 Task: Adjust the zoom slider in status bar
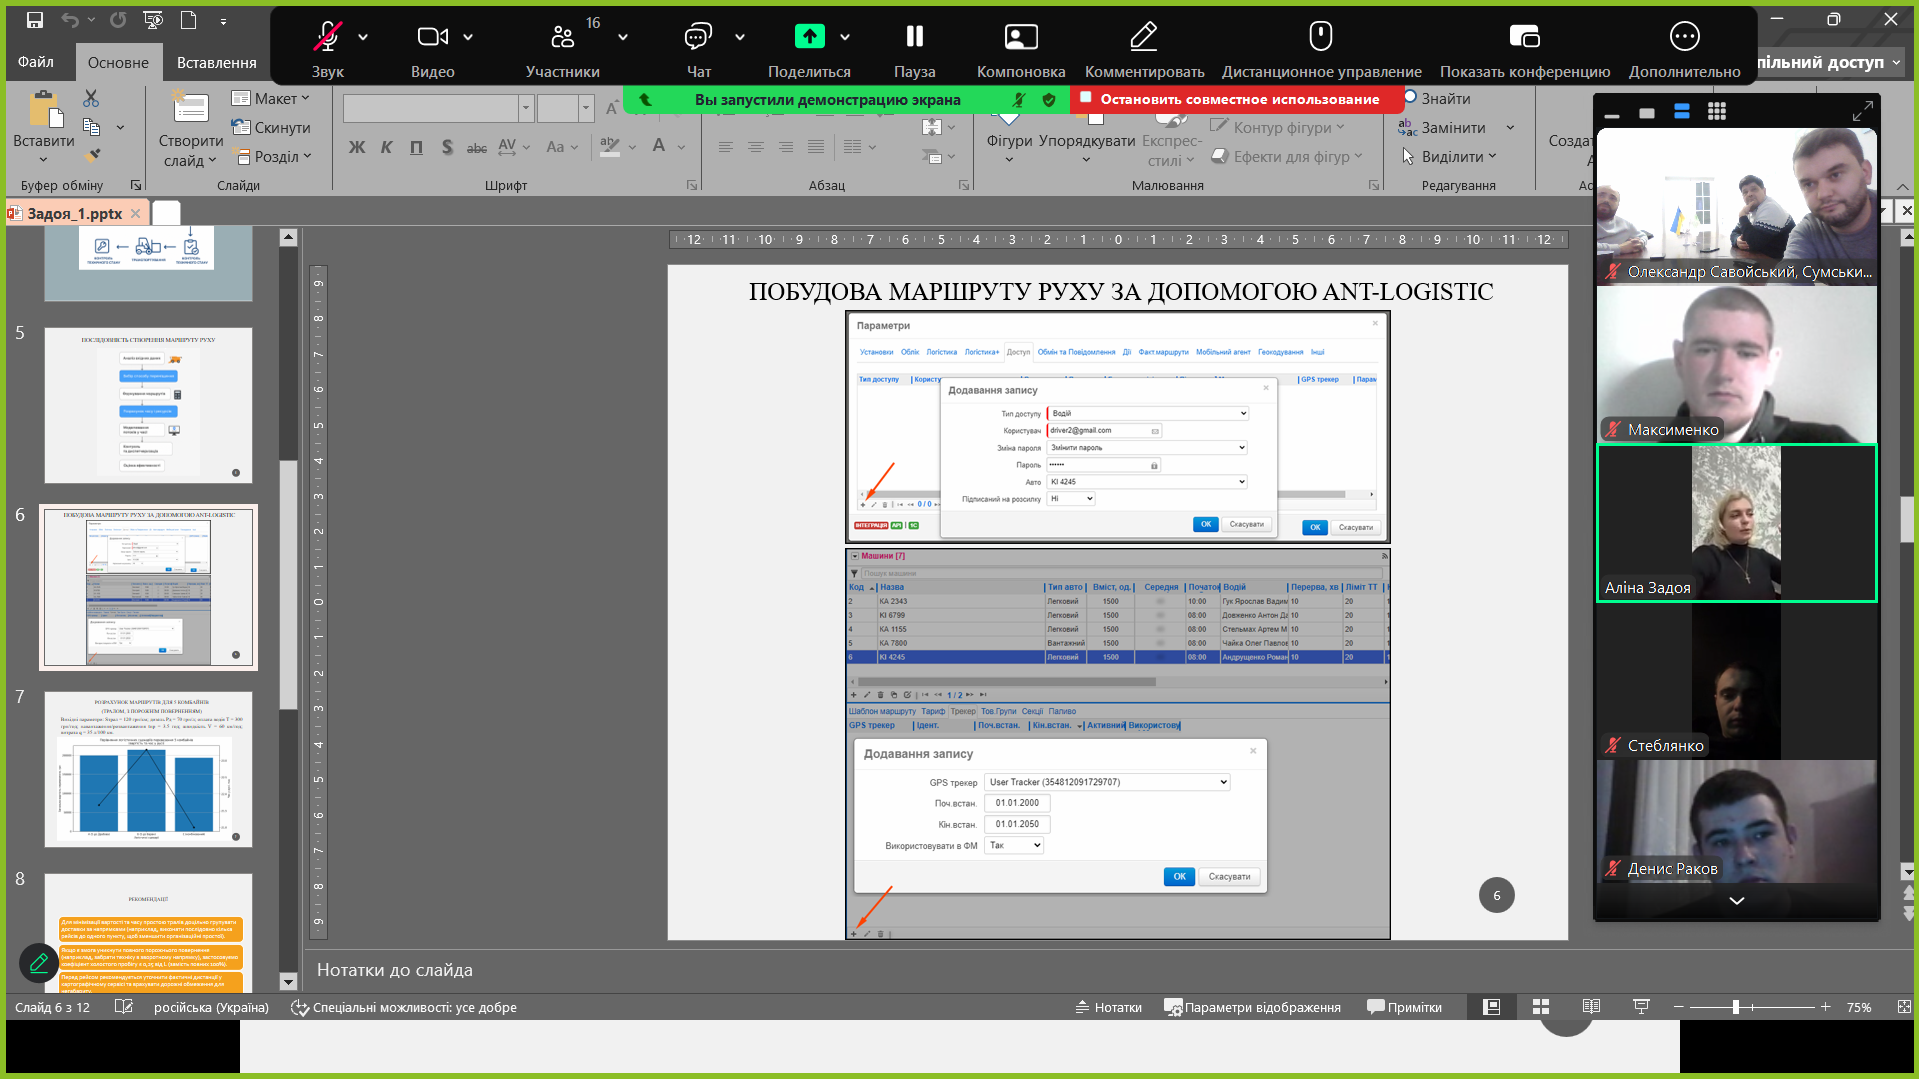[x=1736, y=1007]
